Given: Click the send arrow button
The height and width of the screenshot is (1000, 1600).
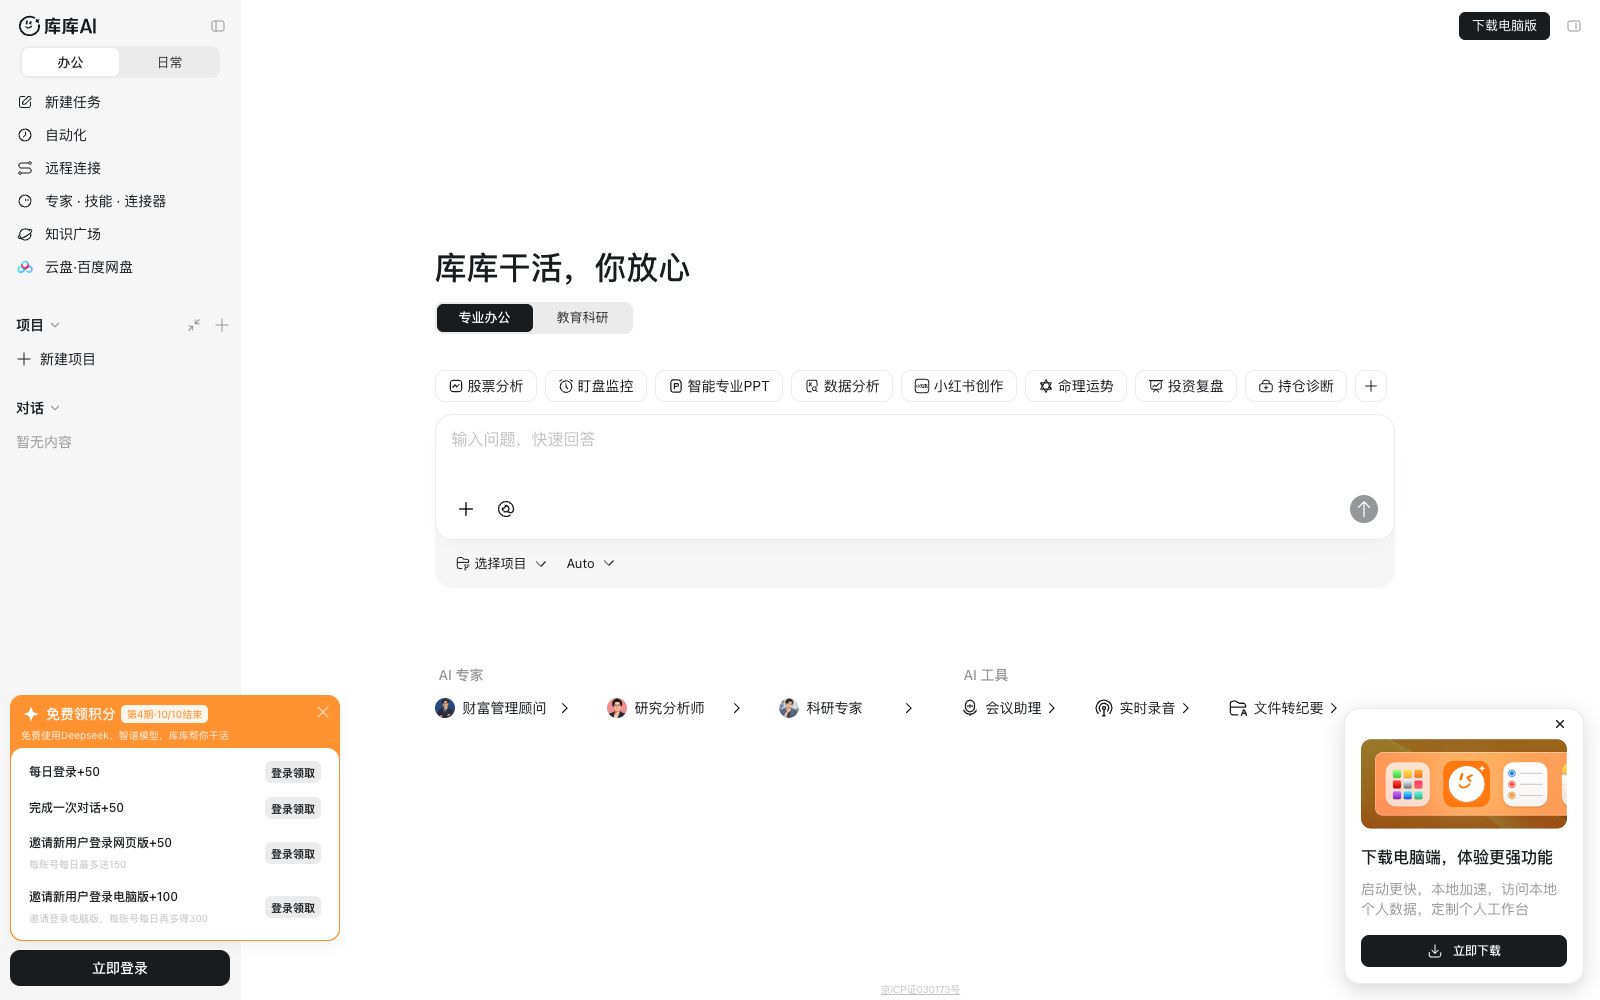Looking at the screenshot, I should [1364, 509].
